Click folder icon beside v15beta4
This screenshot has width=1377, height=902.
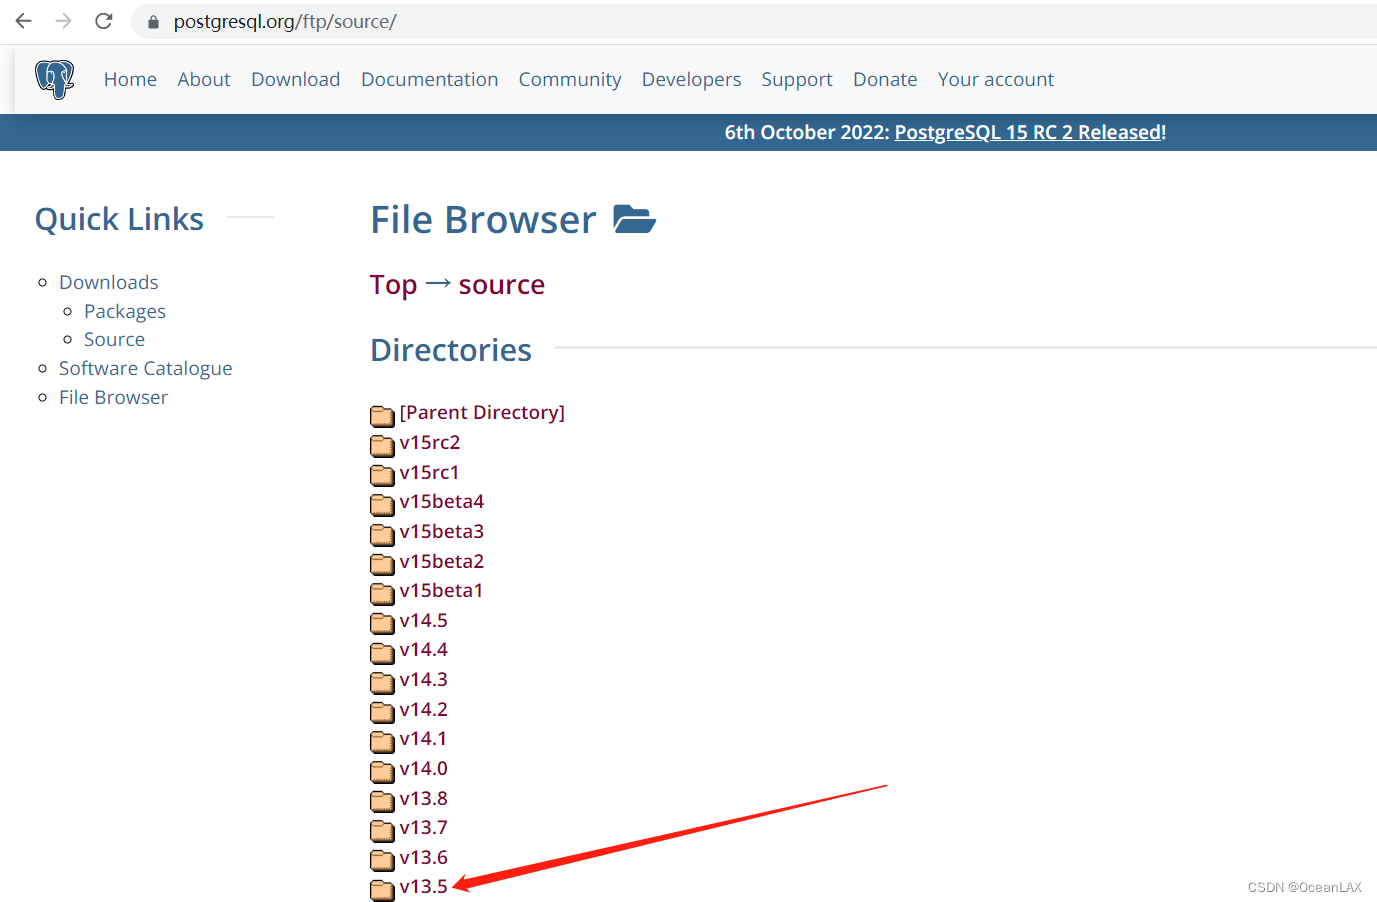pyautogui.click(x=382, y=504)
